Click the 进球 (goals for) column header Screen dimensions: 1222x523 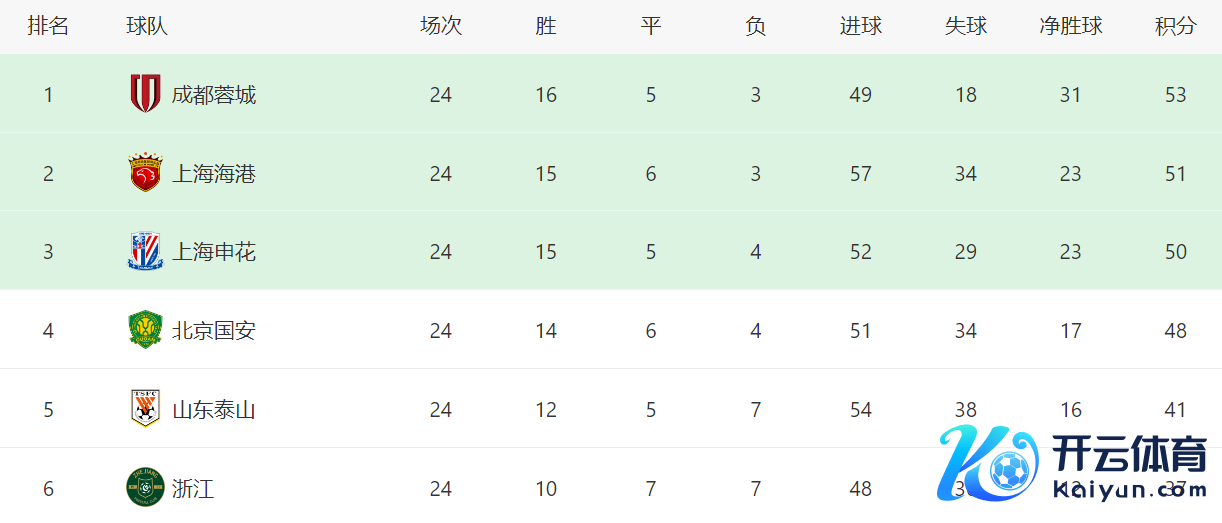861,26
